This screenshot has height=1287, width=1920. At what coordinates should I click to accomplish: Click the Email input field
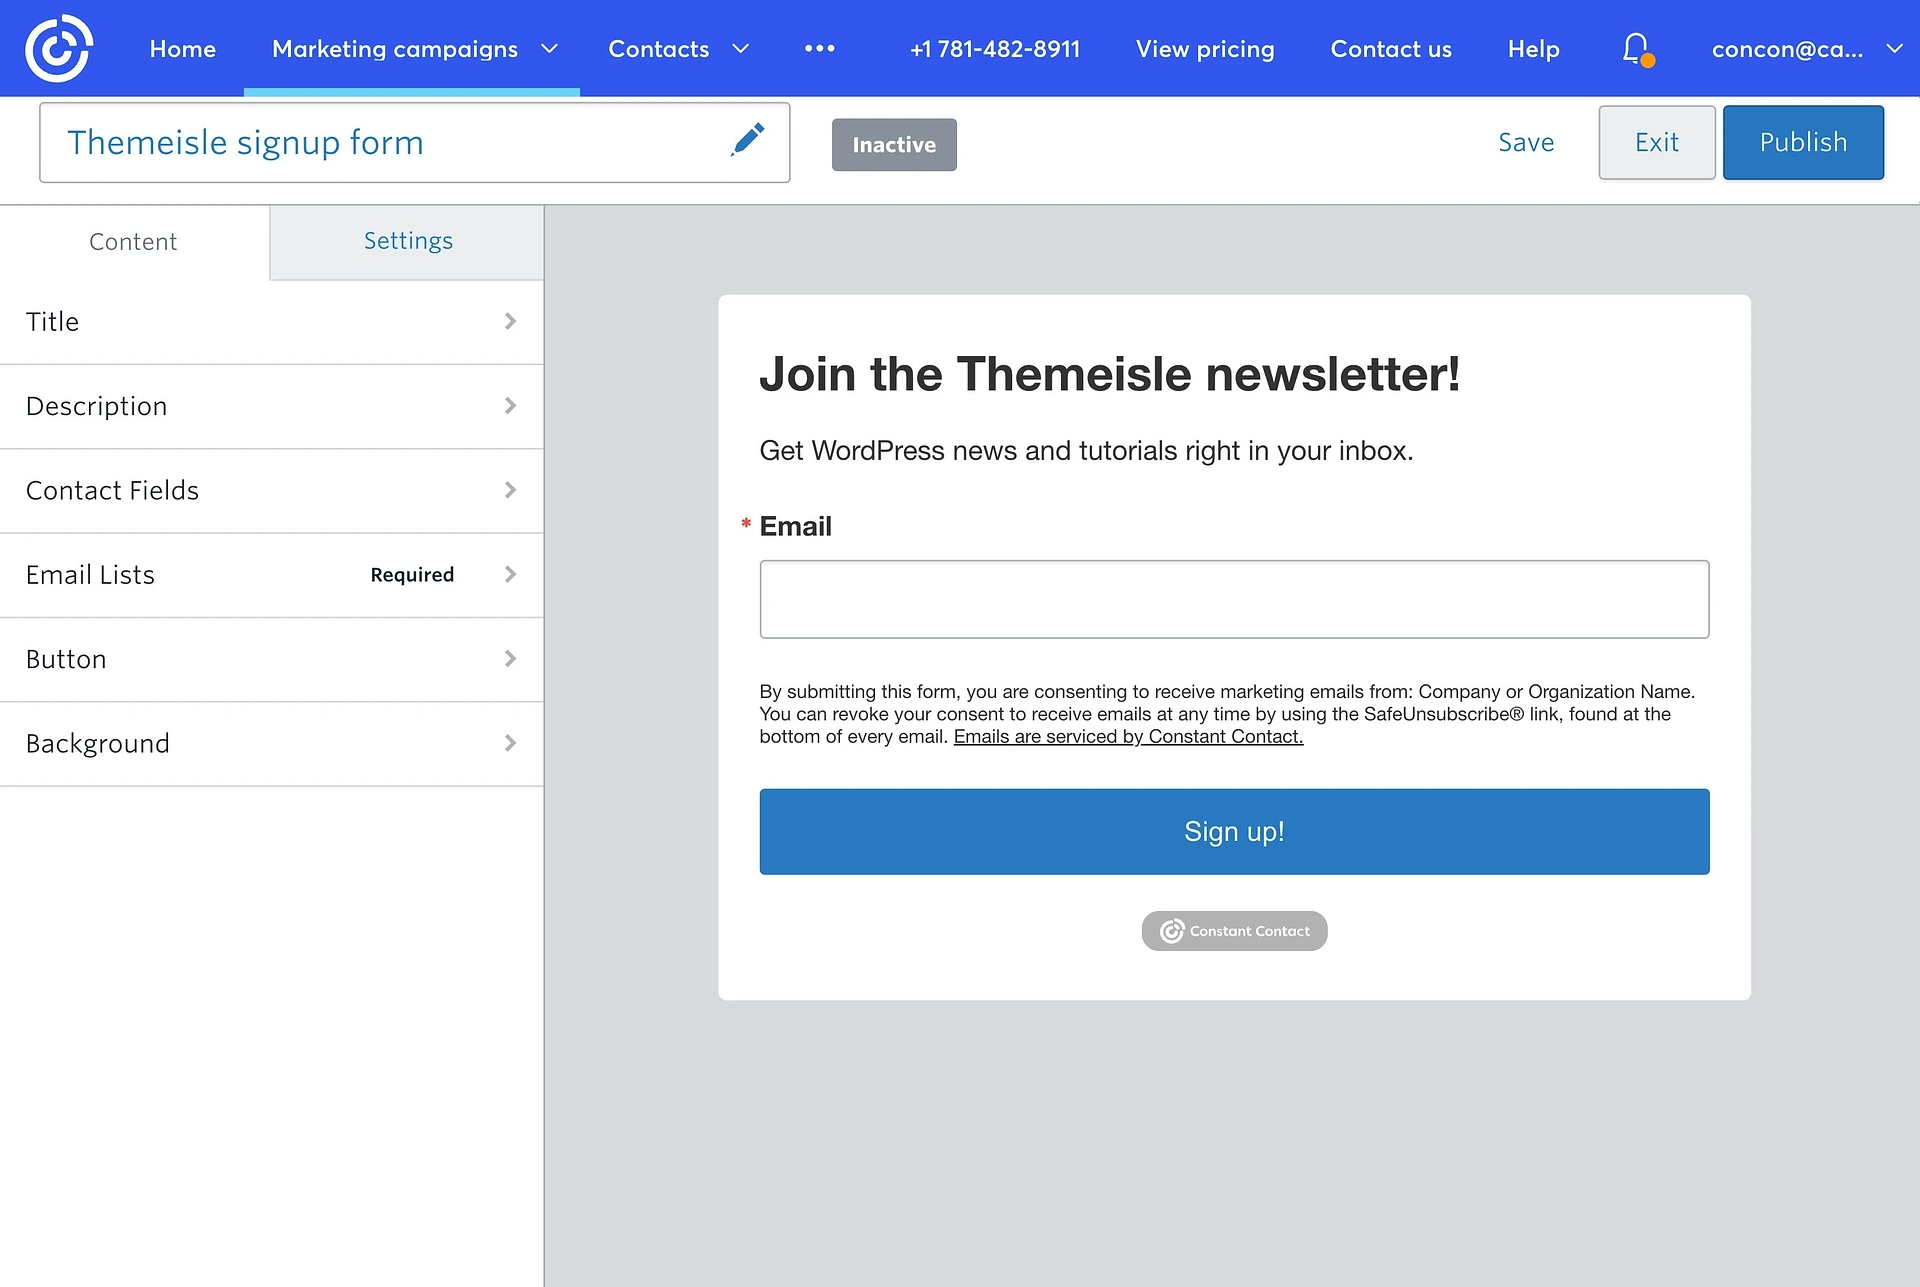1234,599
